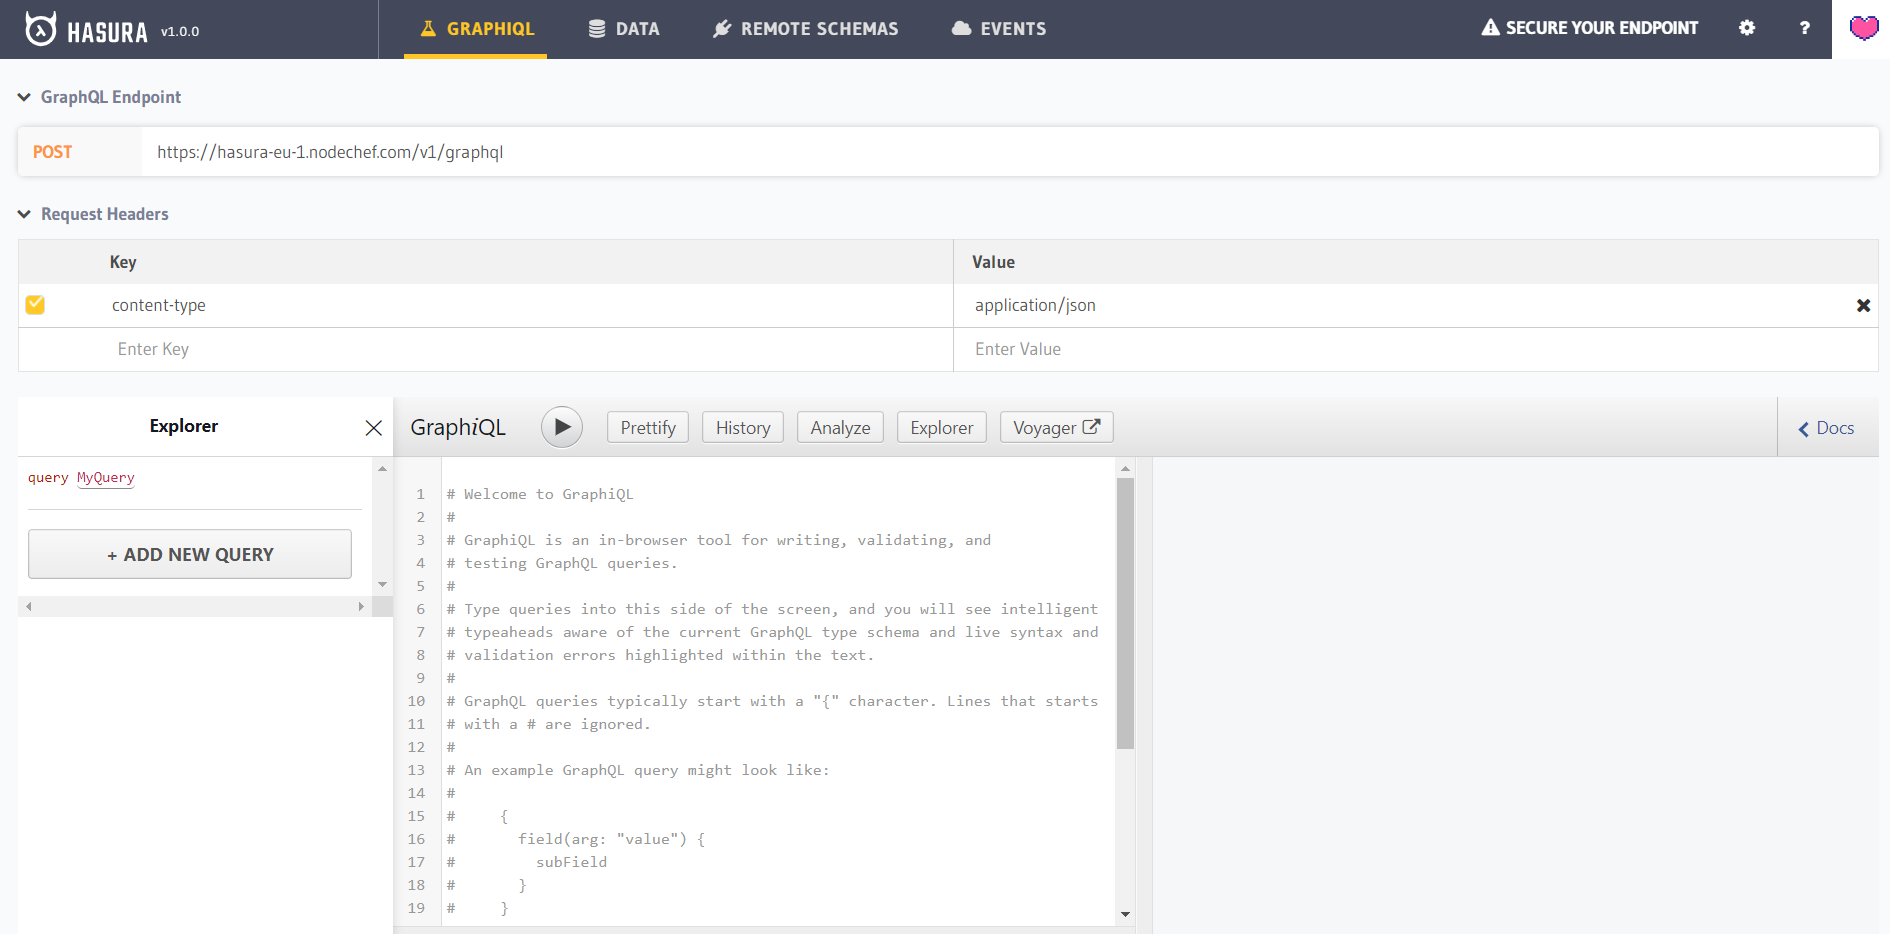Remove the content-type header row
Viewport: 1890px width, 934px height.
click(1863, 306)
